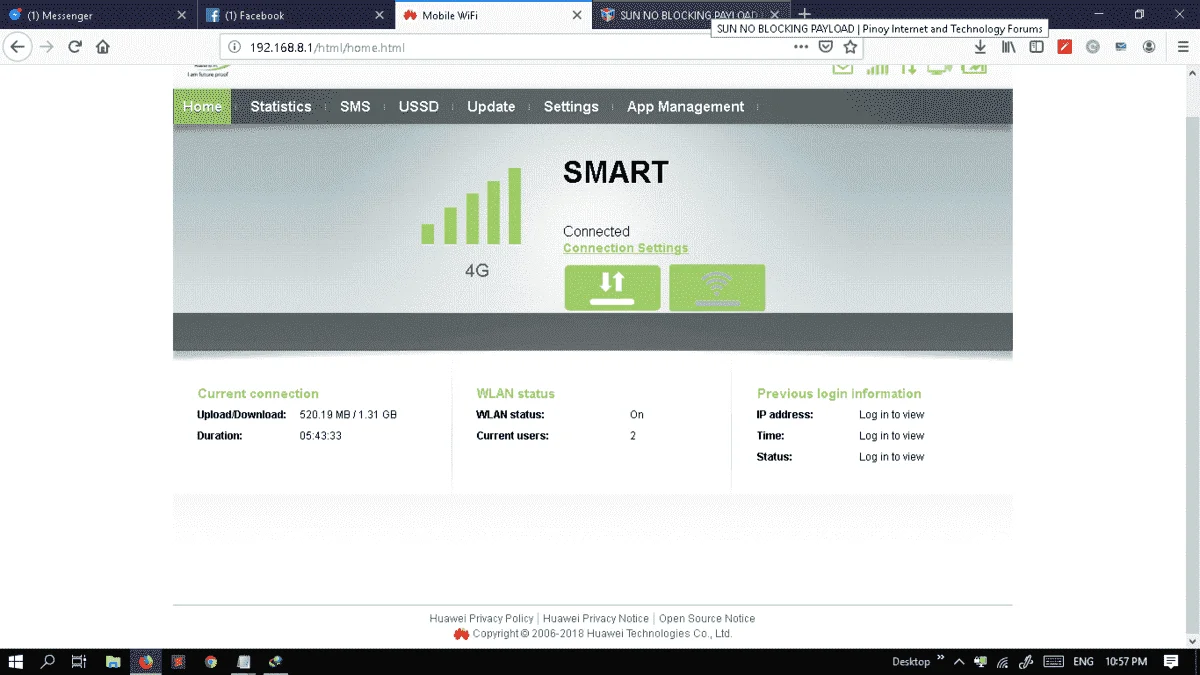Click Log in to view beside Status
Viewport: 1200px width, 675px height.
coord(891,457)
